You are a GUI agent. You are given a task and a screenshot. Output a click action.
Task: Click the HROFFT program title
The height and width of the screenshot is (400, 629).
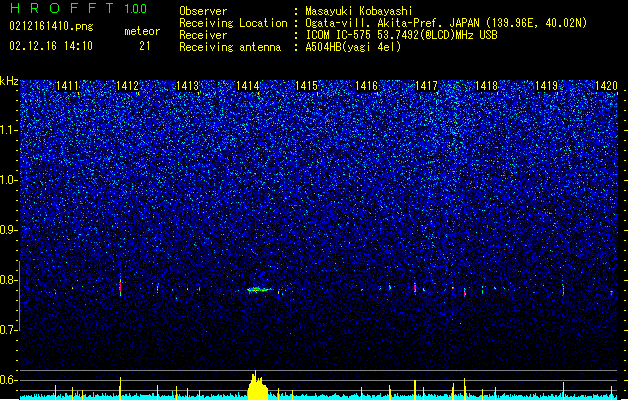click(63, 8)
